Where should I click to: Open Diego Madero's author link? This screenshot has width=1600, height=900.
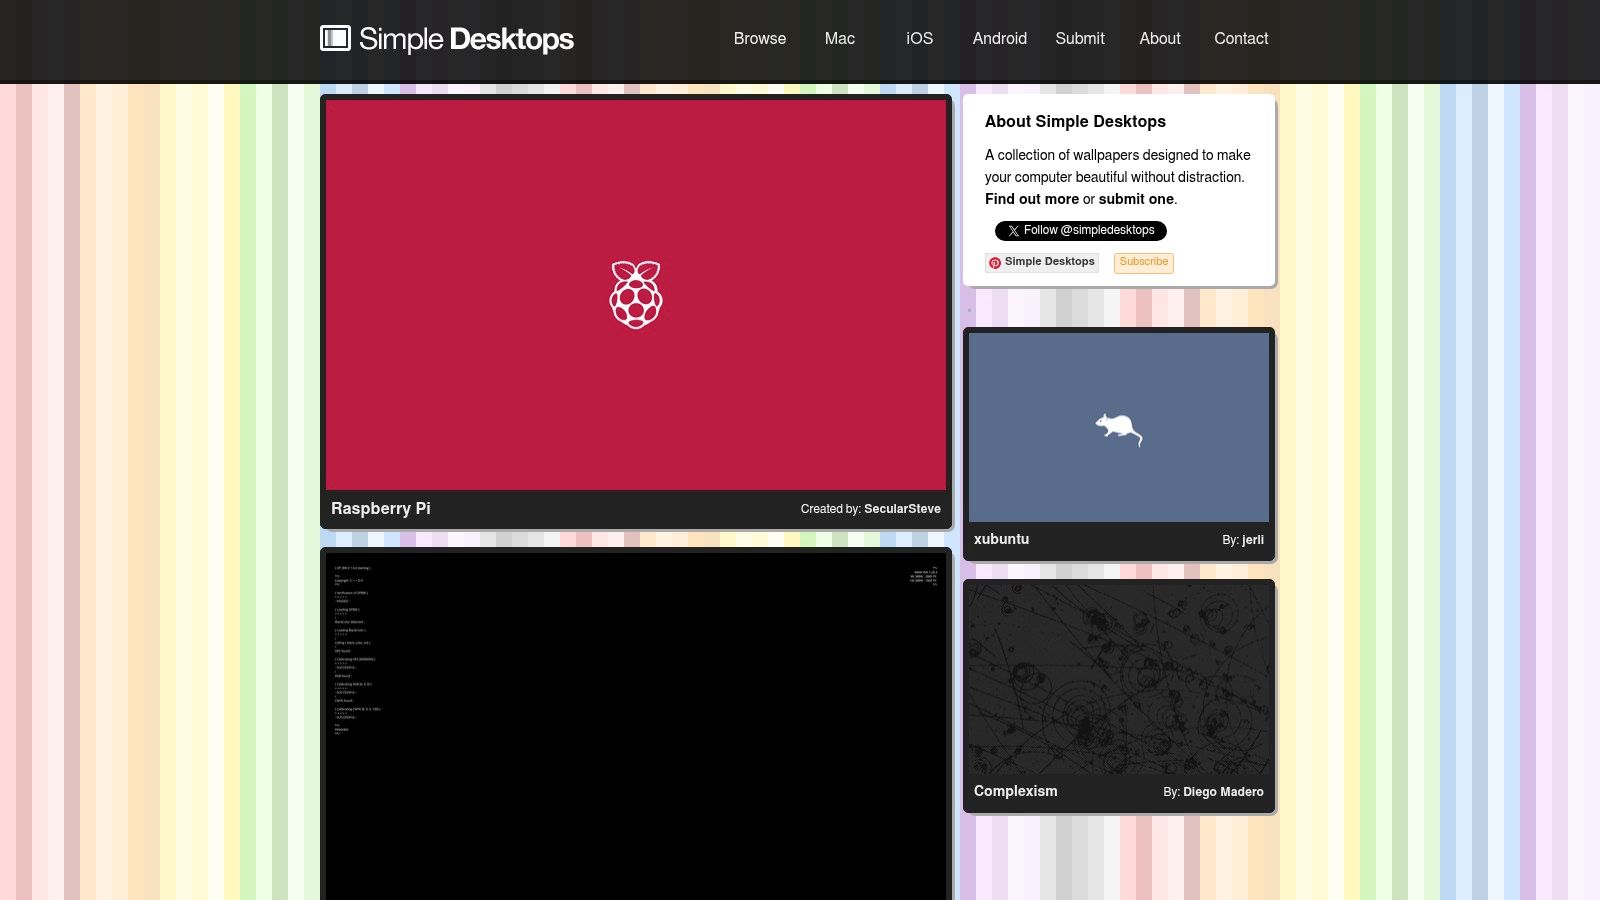pos(1223,792)
